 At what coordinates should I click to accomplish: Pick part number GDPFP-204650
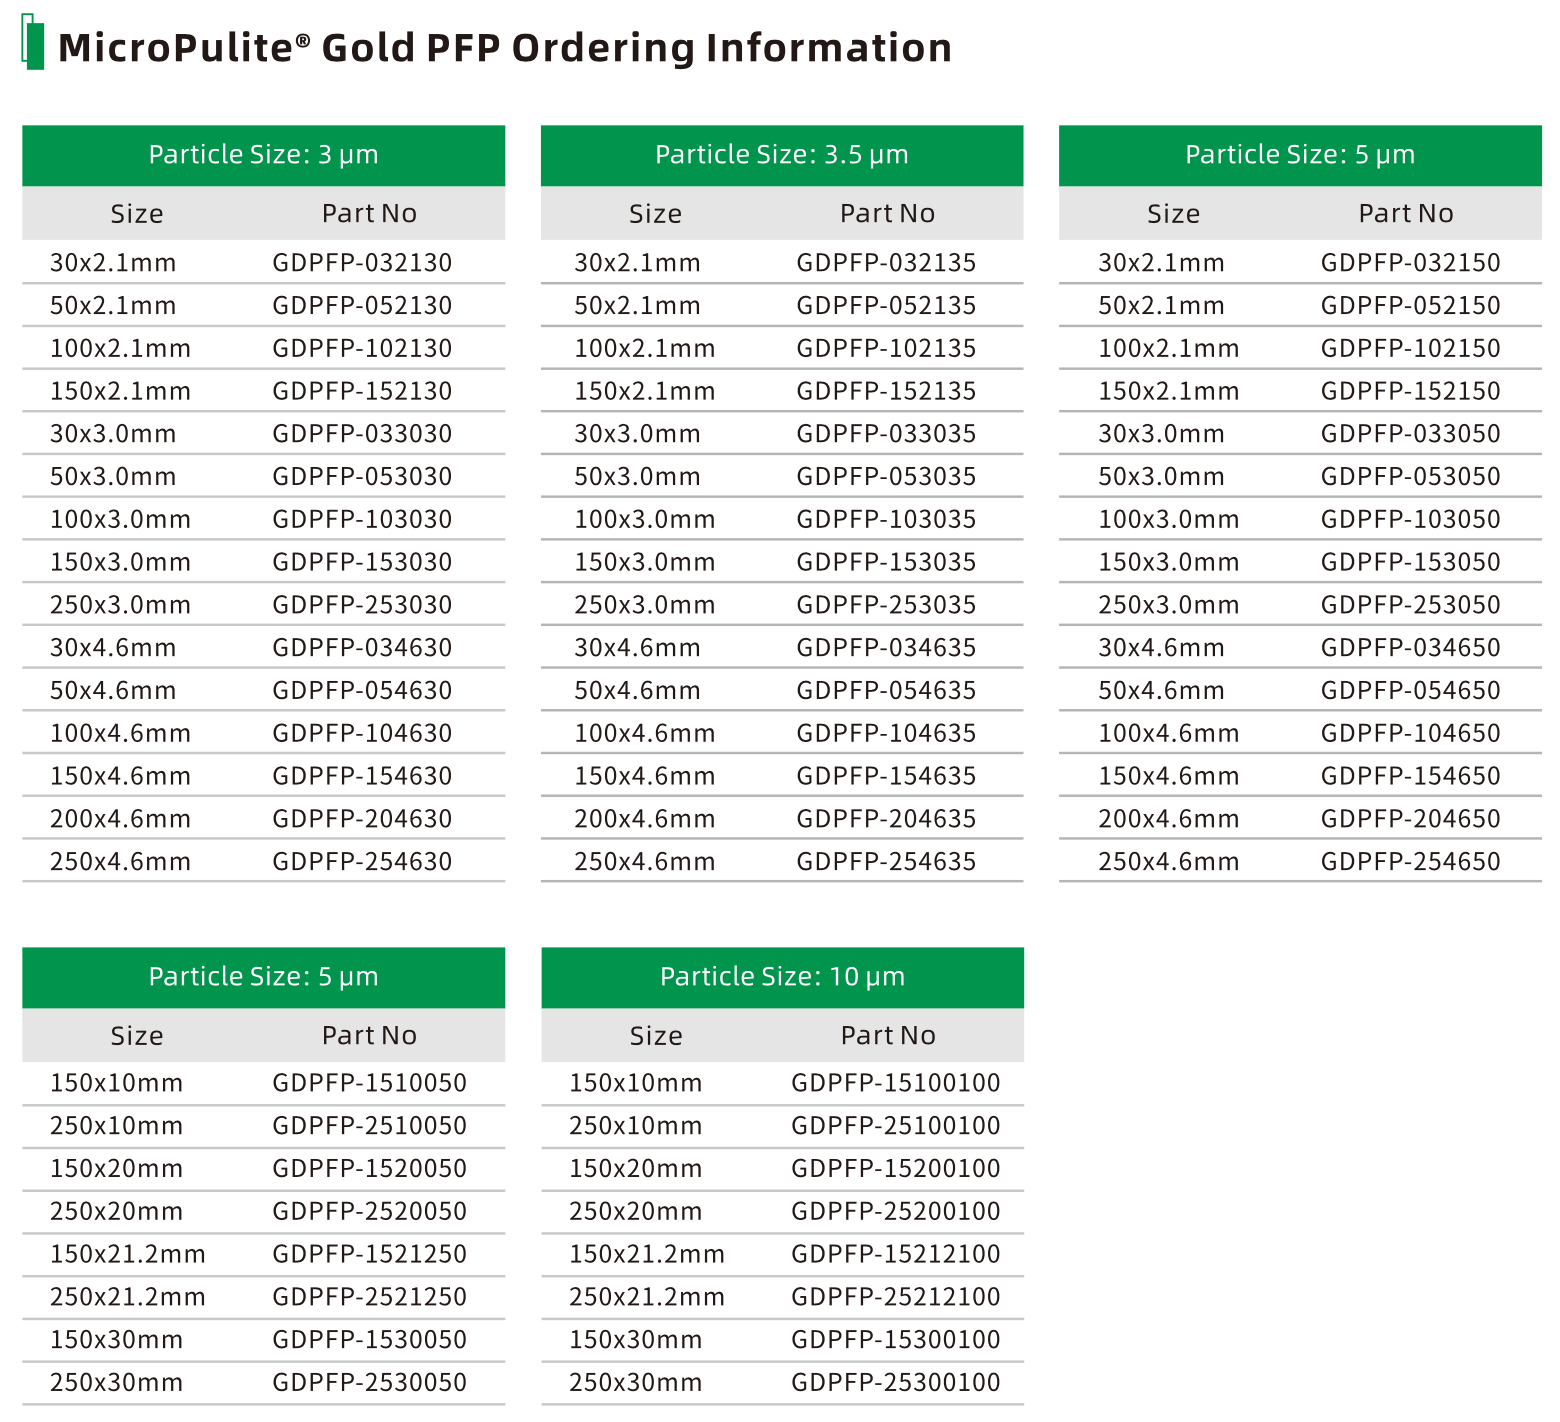[1410, 819]
